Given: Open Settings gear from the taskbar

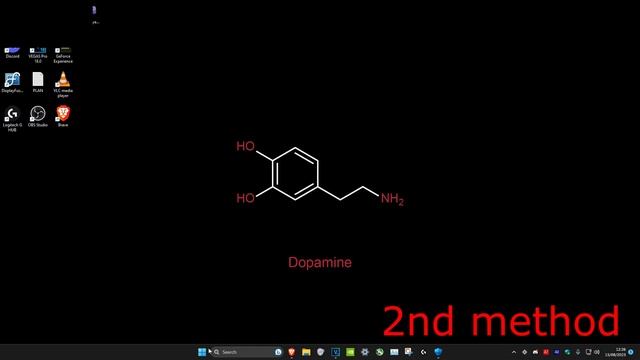Looking at the screenshot, I should pos(365,352).
